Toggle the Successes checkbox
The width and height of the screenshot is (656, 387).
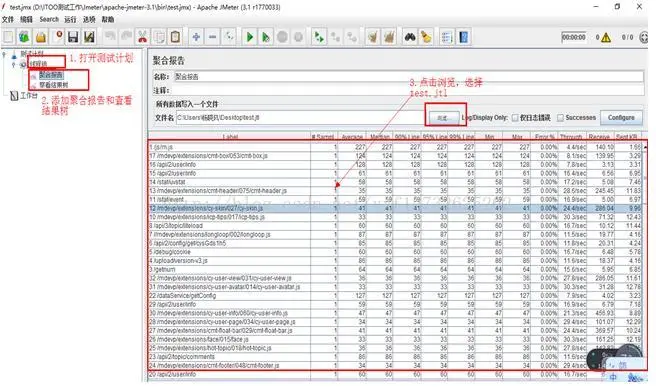[560, 118]
